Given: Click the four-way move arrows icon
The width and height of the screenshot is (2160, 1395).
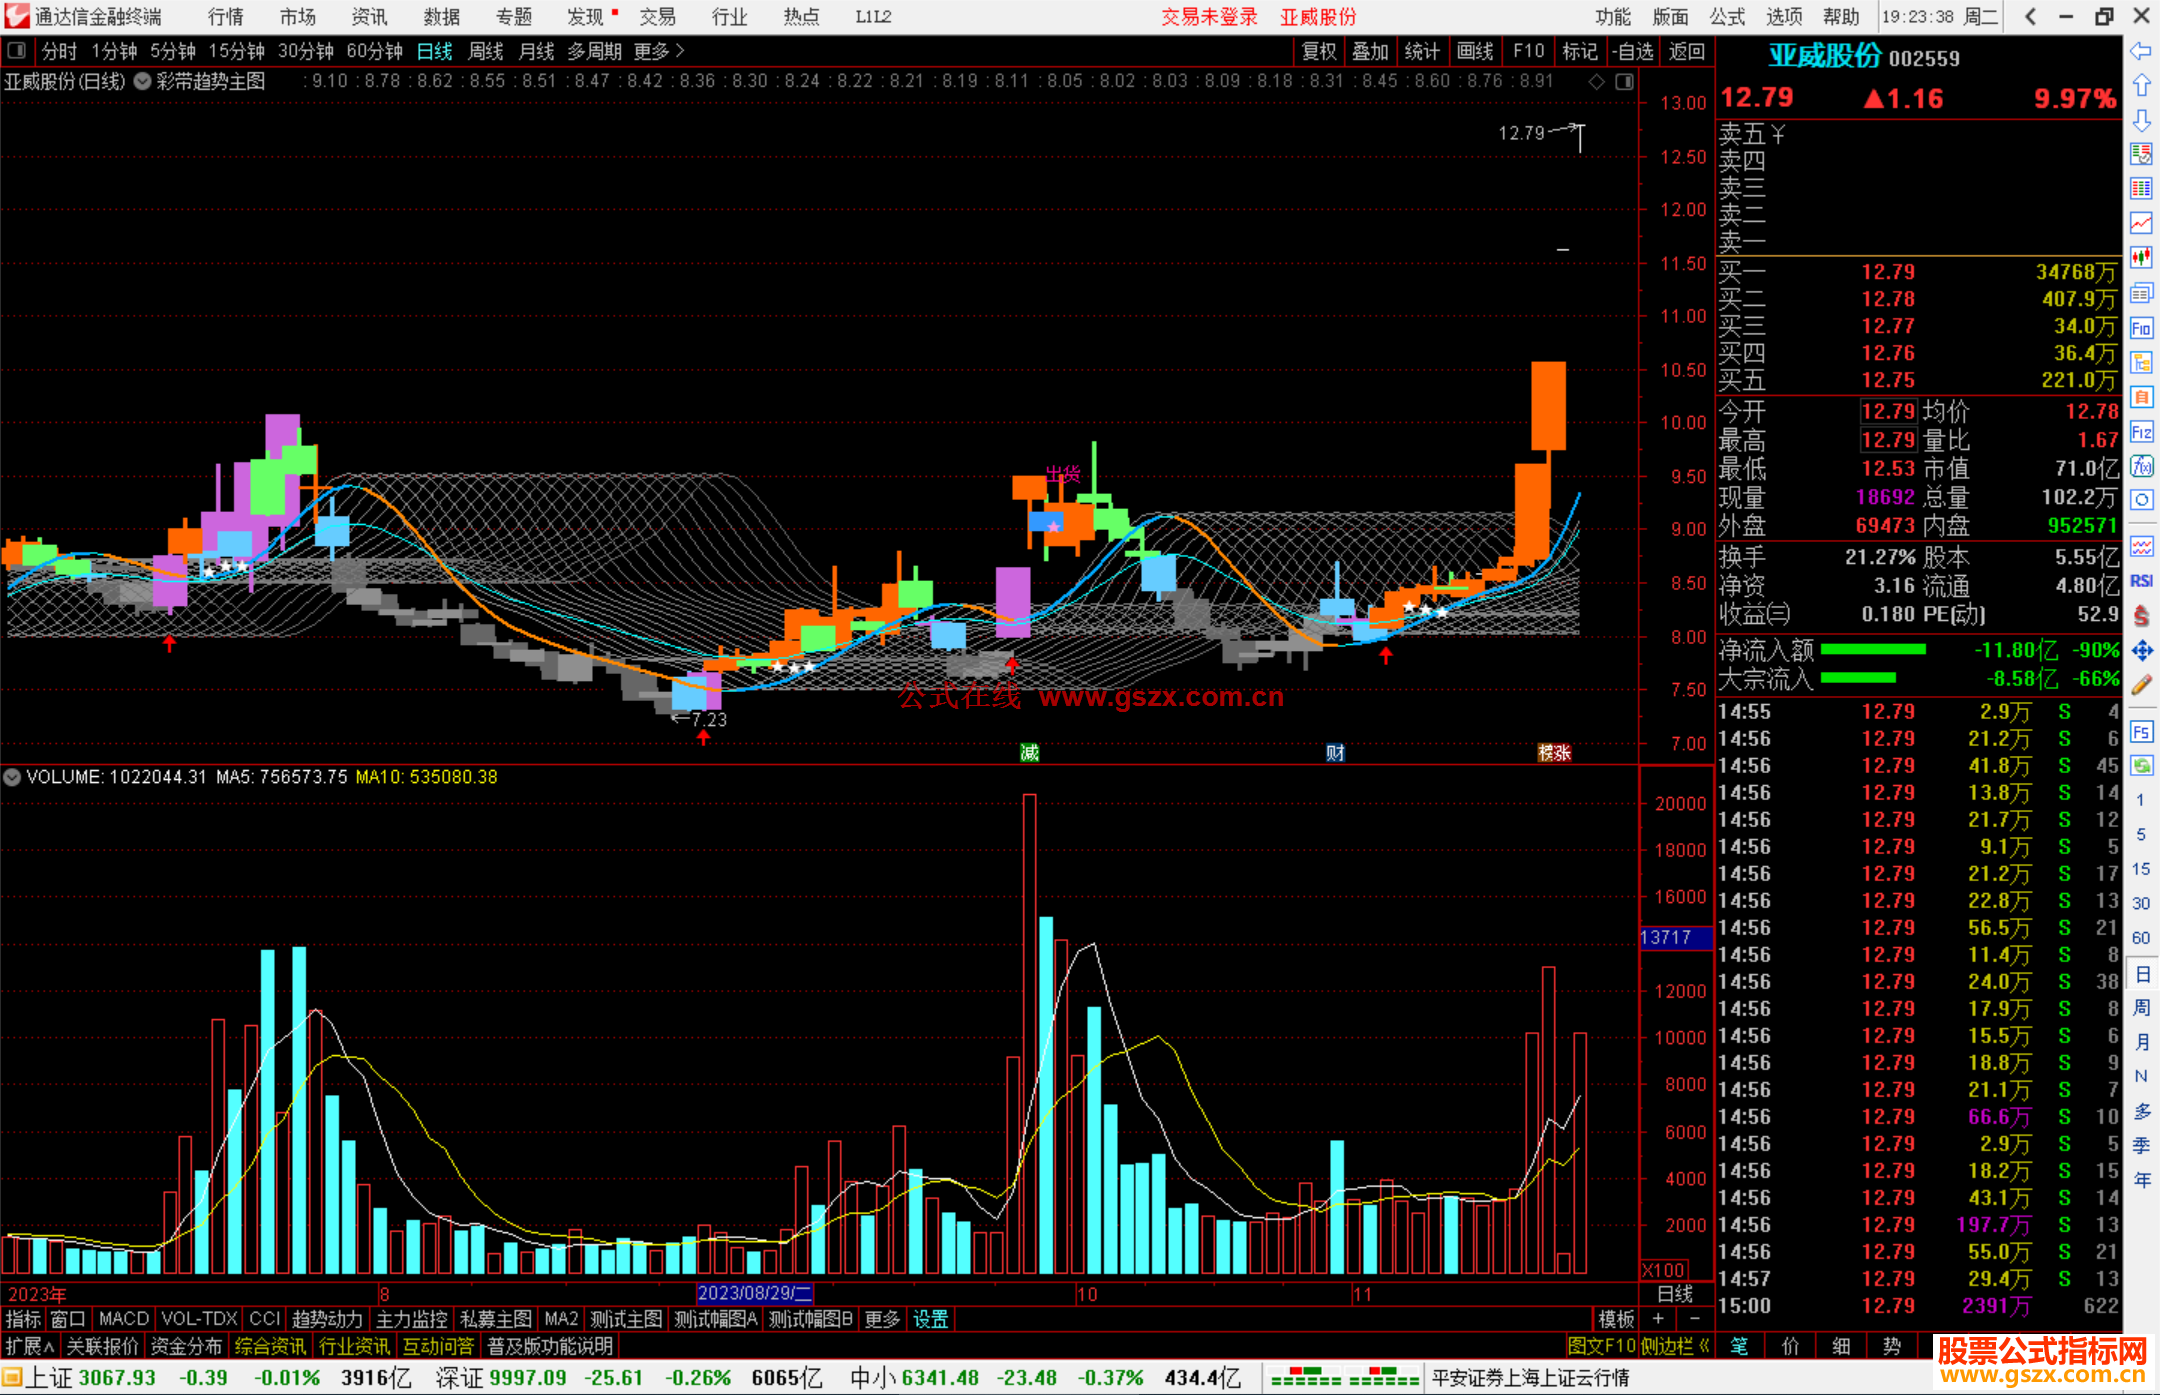Looking at the screenshot, I should coord(2141,651).
